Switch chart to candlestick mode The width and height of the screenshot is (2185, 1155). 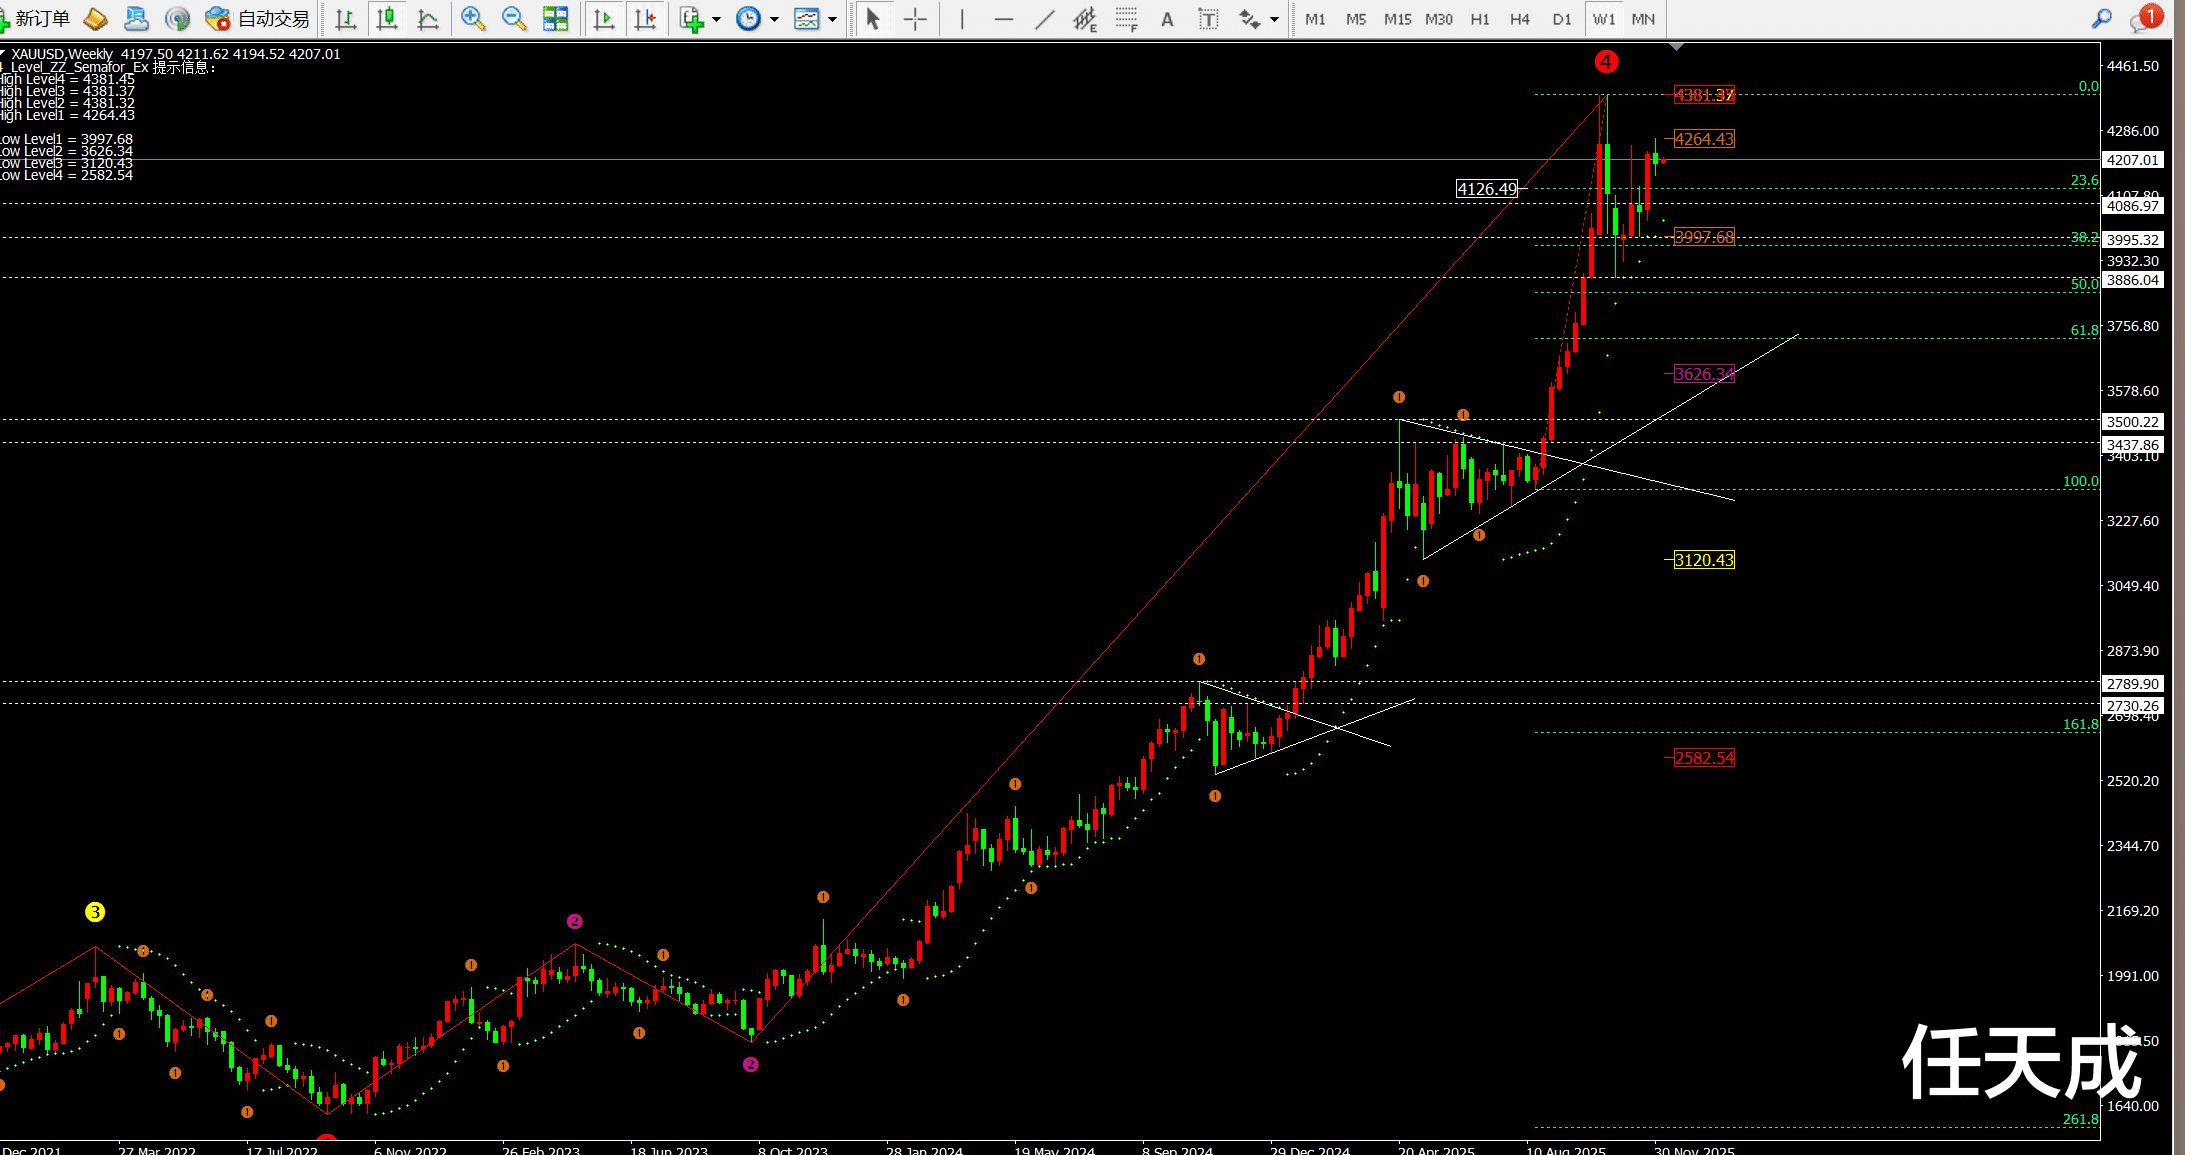[x=387, y=19]
